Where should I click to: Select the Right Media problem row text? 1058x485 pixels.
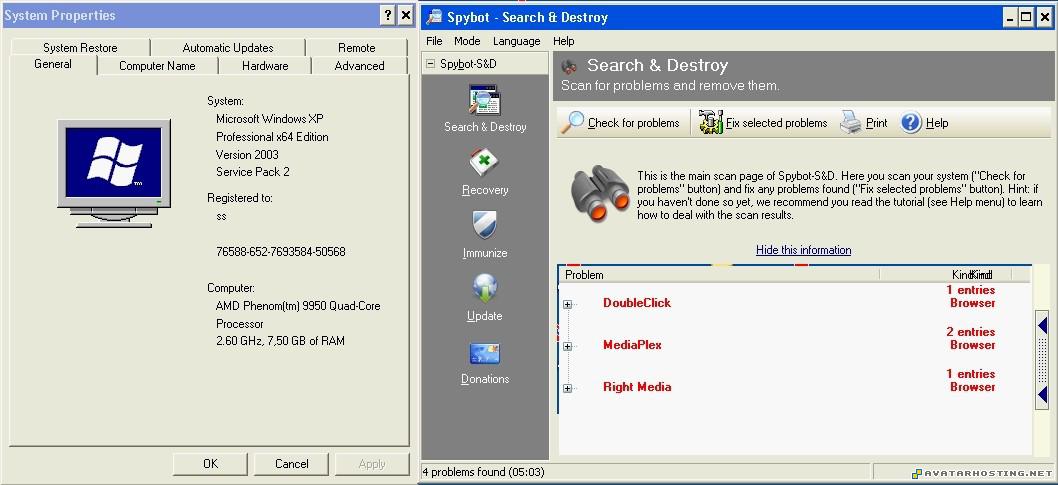coord(637,387)
